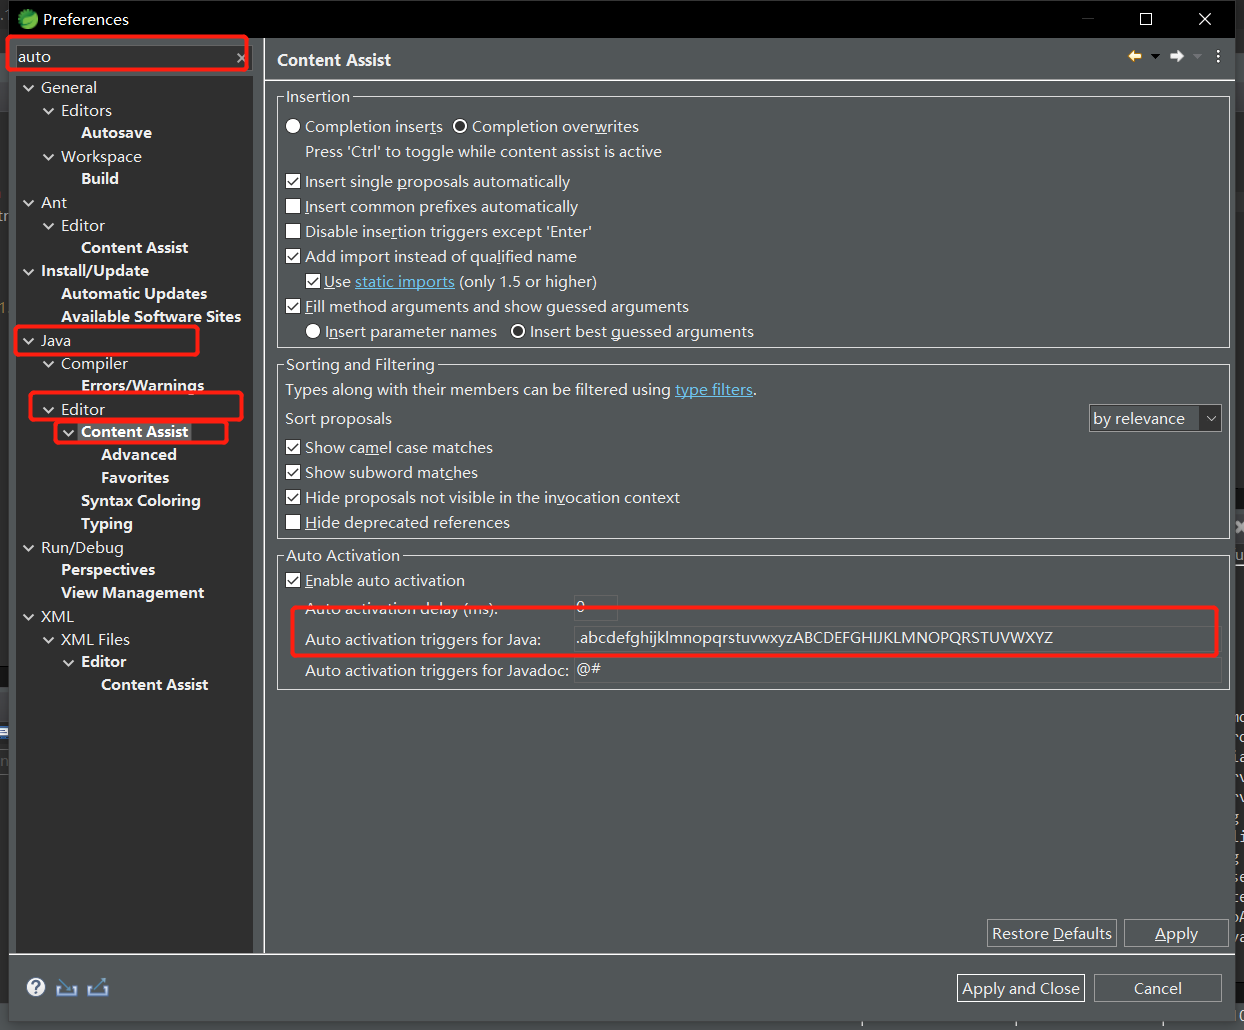Toggle Insert single proposals automatically
Image resolution: width=1244 pixels, height=1030 pixels.
(x=293, y=181)
